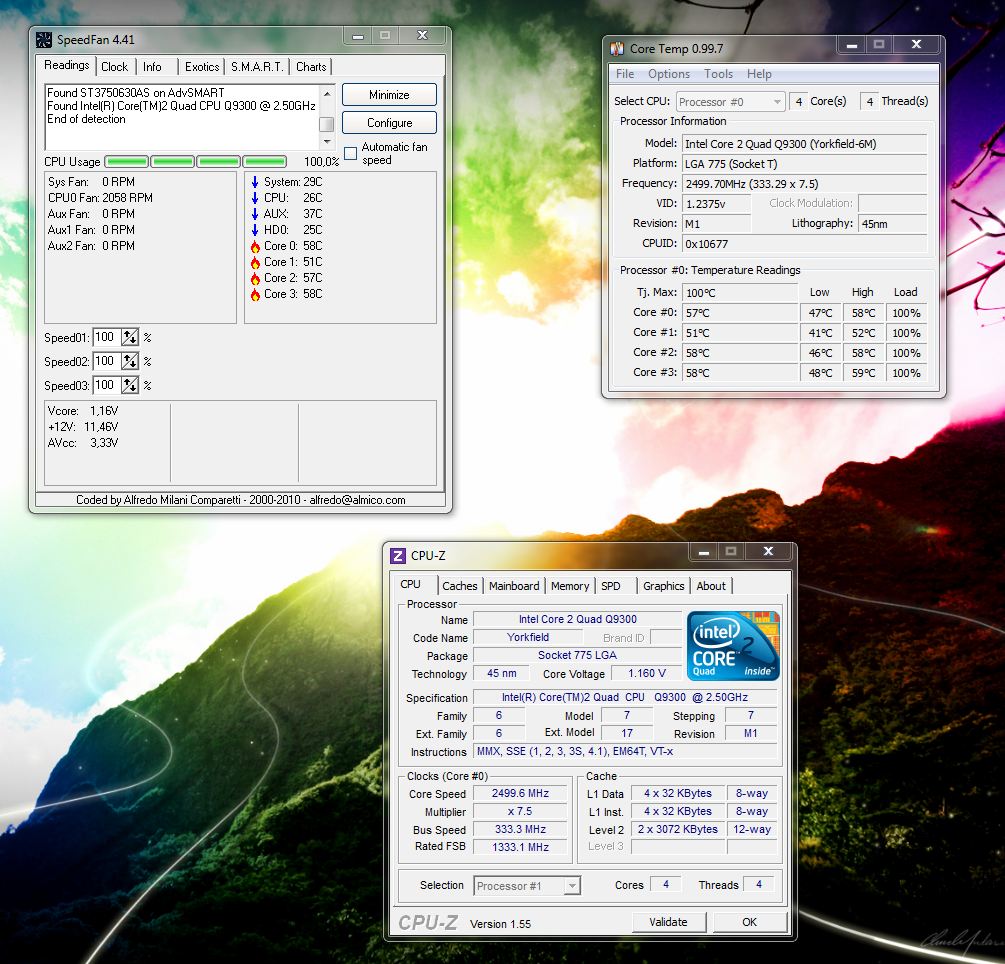Click the Rated FSB 1333.1 MHz value
The height and width of the screenshot is (964, 1005).
pos(520,847)
